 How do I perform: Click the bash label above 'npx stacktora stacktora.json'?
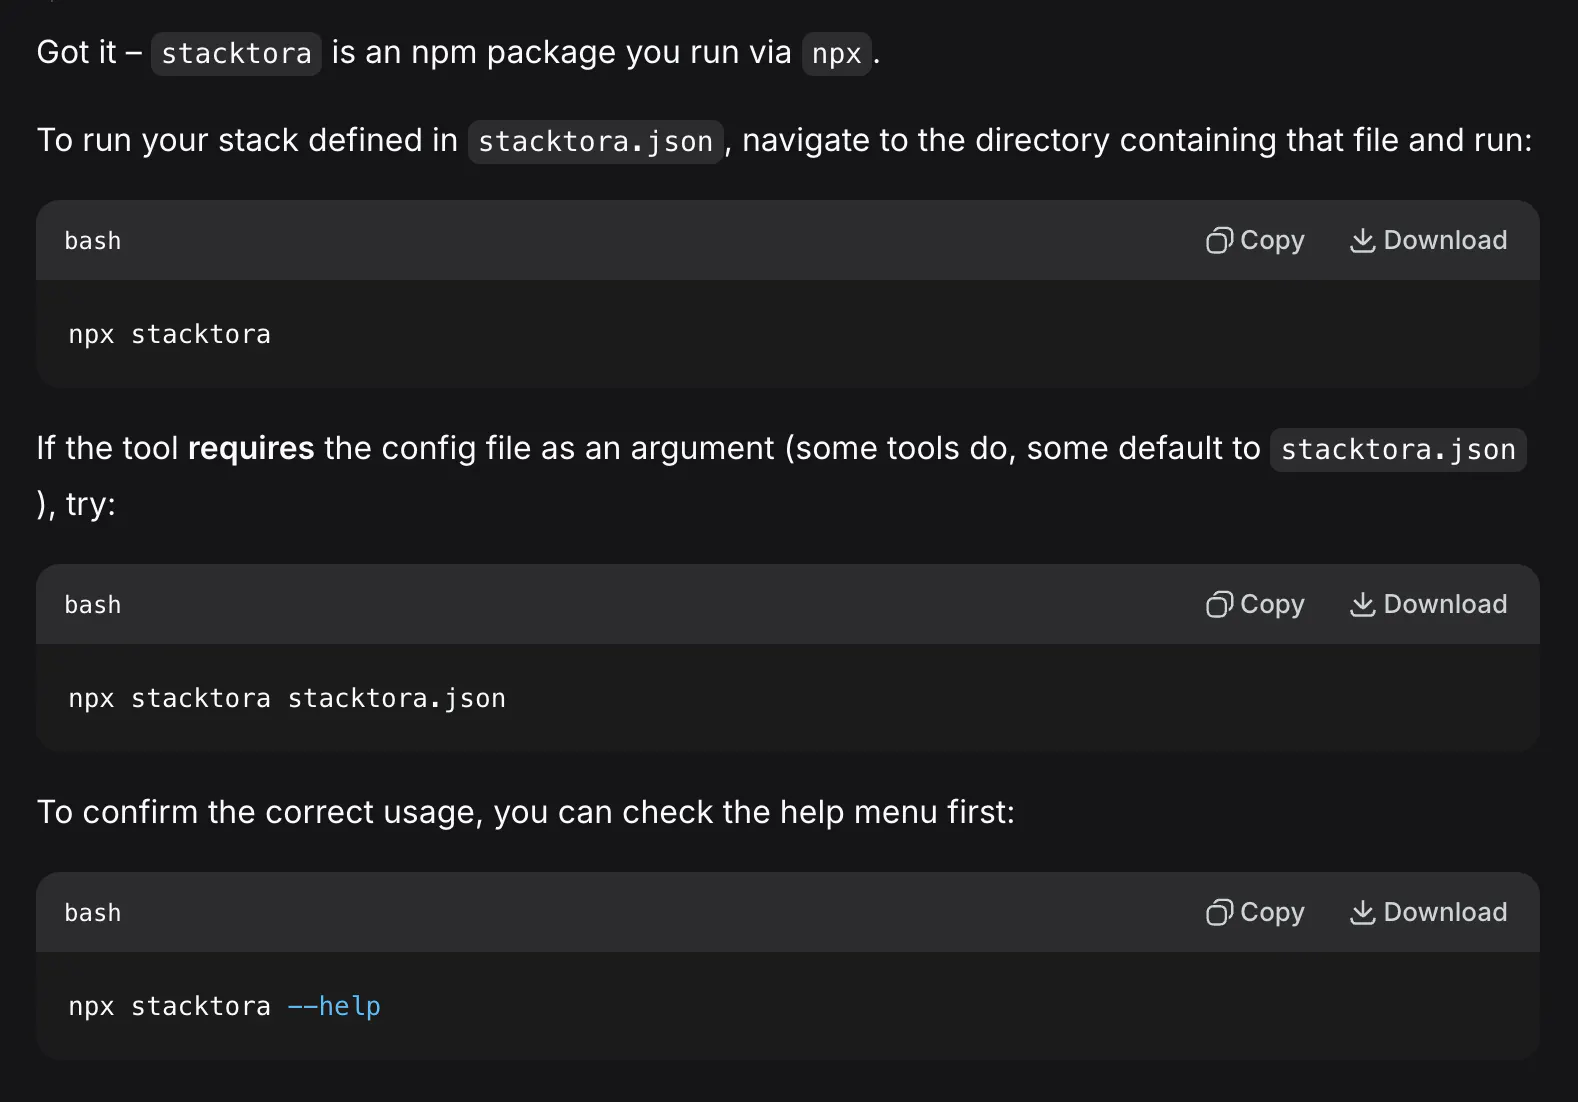(x=93, y=605)
